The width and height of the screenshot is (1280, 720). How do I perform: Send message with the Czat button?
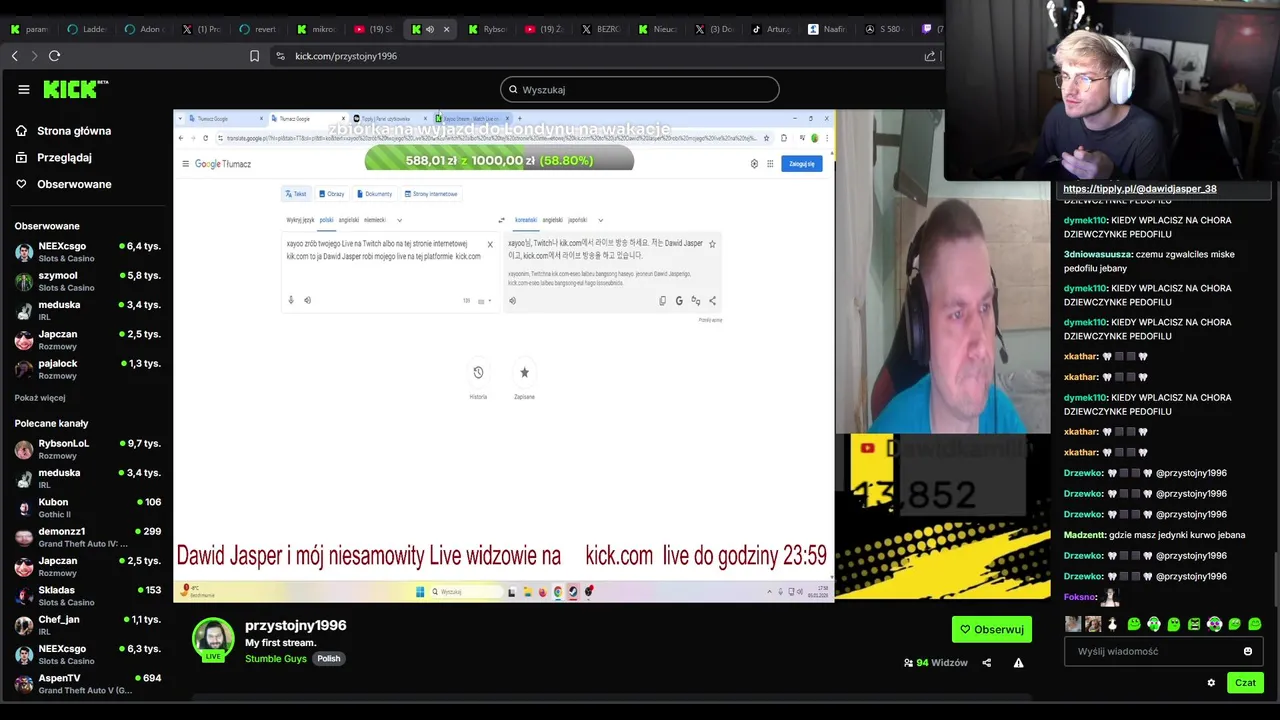pyautogui.click(x=1245, y=683)
